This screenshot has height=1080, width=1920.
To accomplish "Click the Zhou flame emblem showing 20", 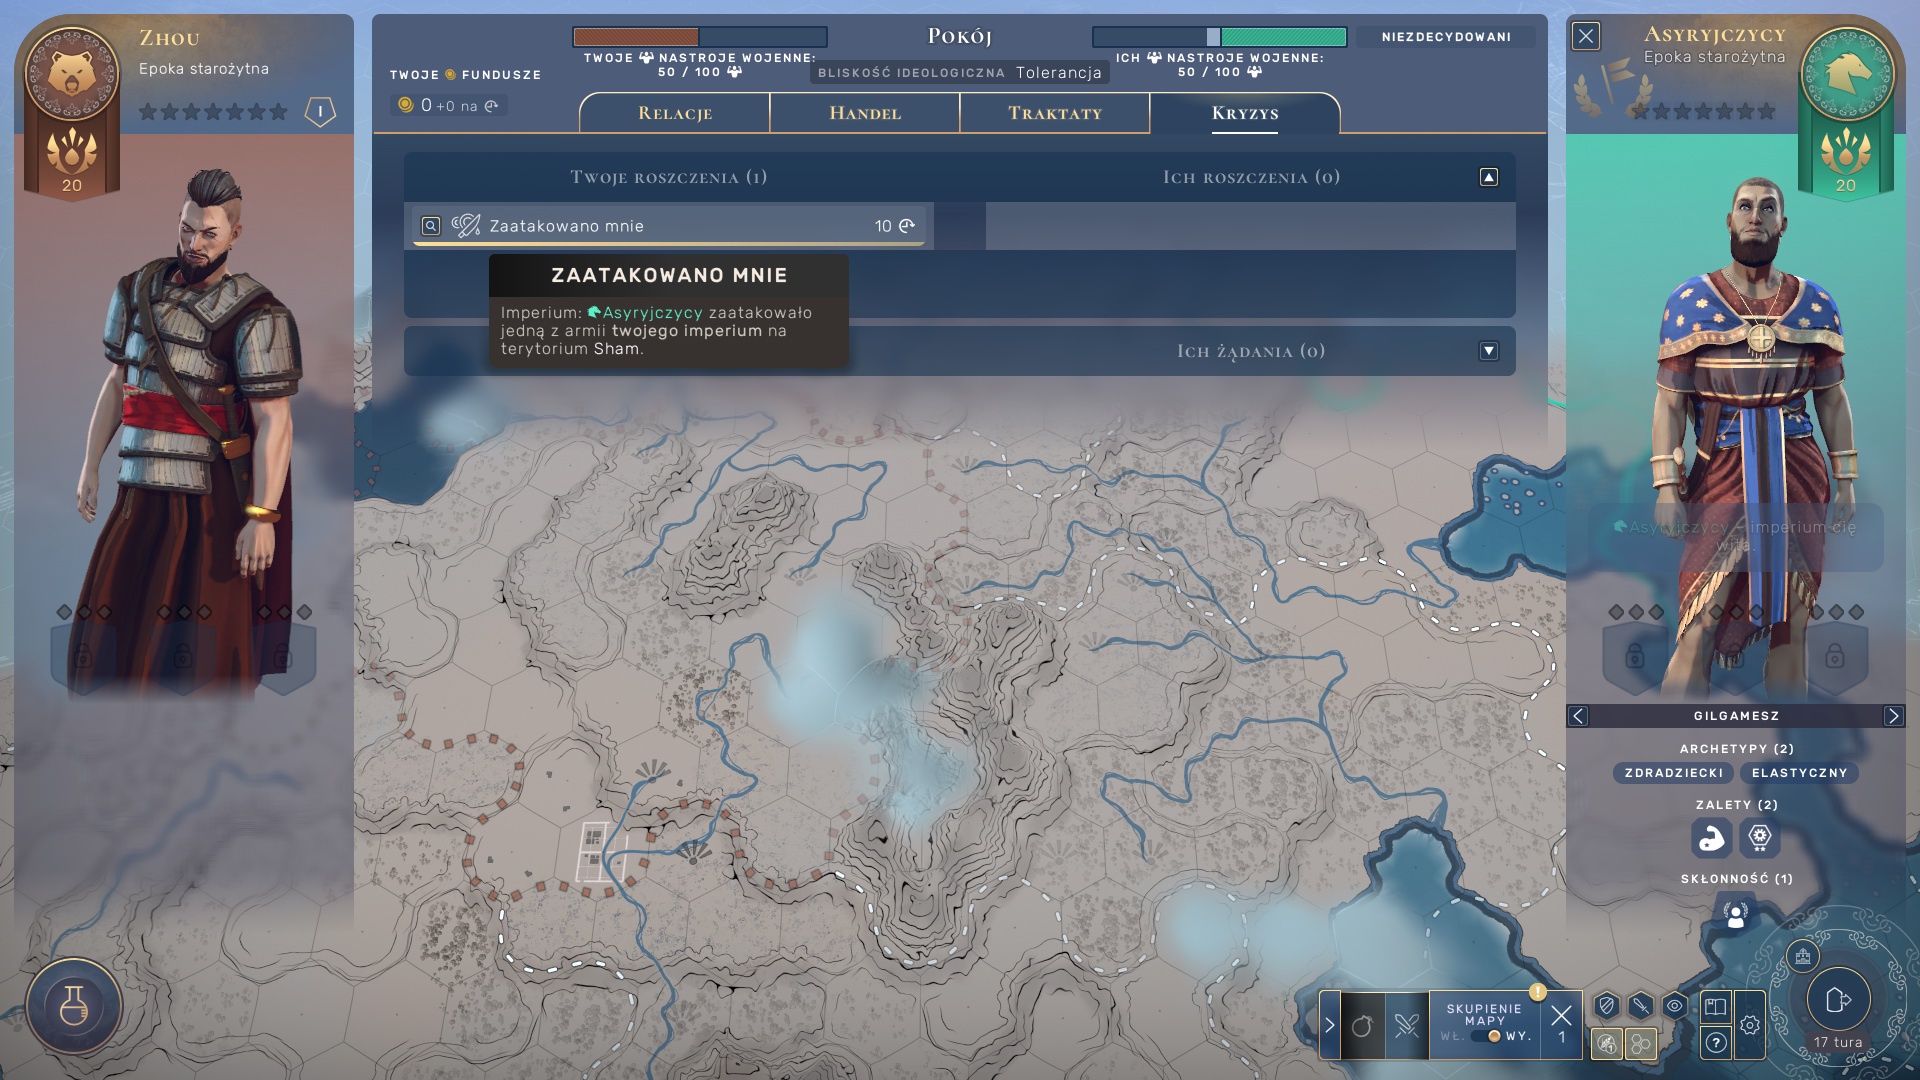I will (x=72, y=159).
